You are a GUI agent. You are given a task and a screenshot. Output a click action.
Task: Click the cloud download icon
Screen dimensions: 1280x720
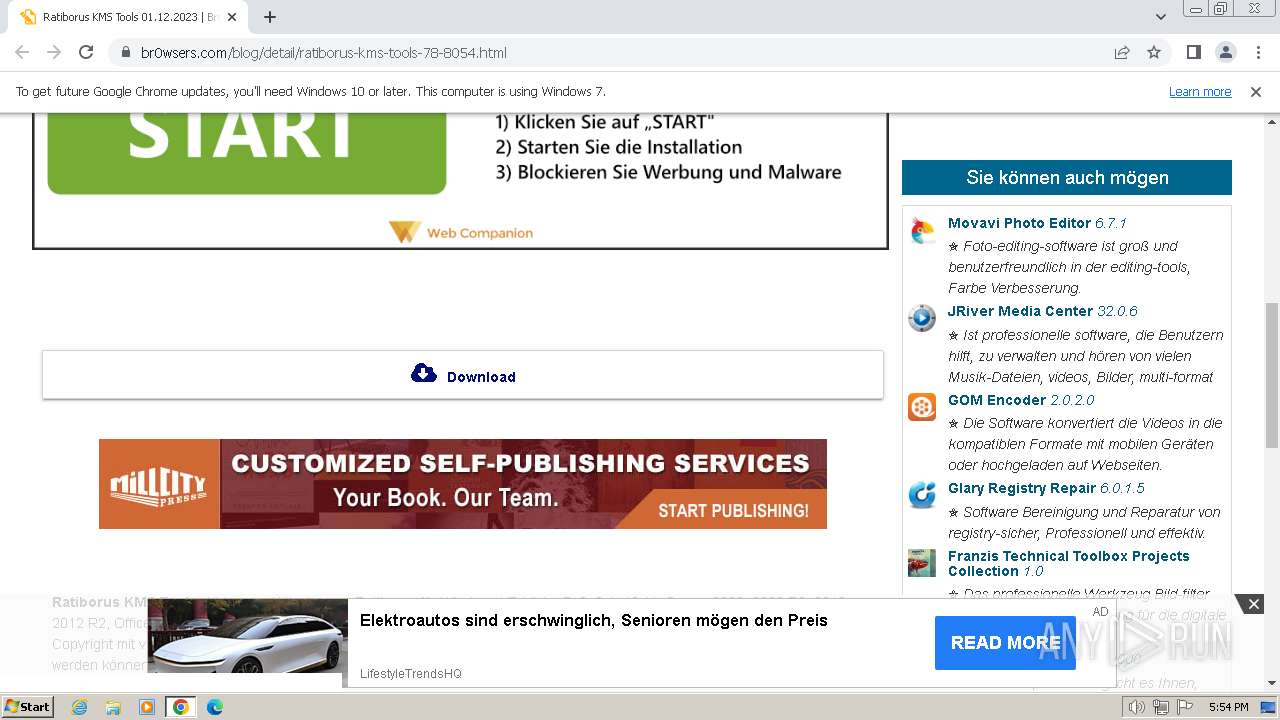pyautogui.click(x=424, y=373)
